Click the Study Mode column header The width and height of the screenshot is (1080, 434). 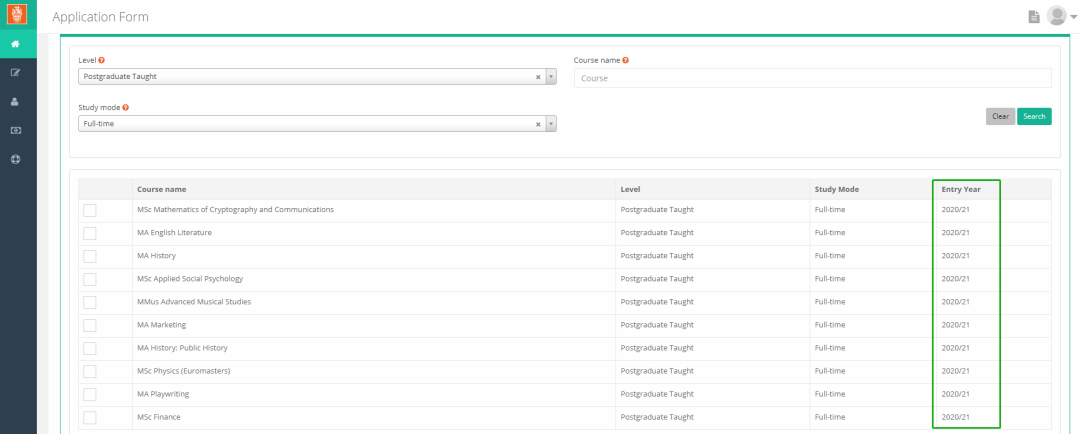[837, 189]
